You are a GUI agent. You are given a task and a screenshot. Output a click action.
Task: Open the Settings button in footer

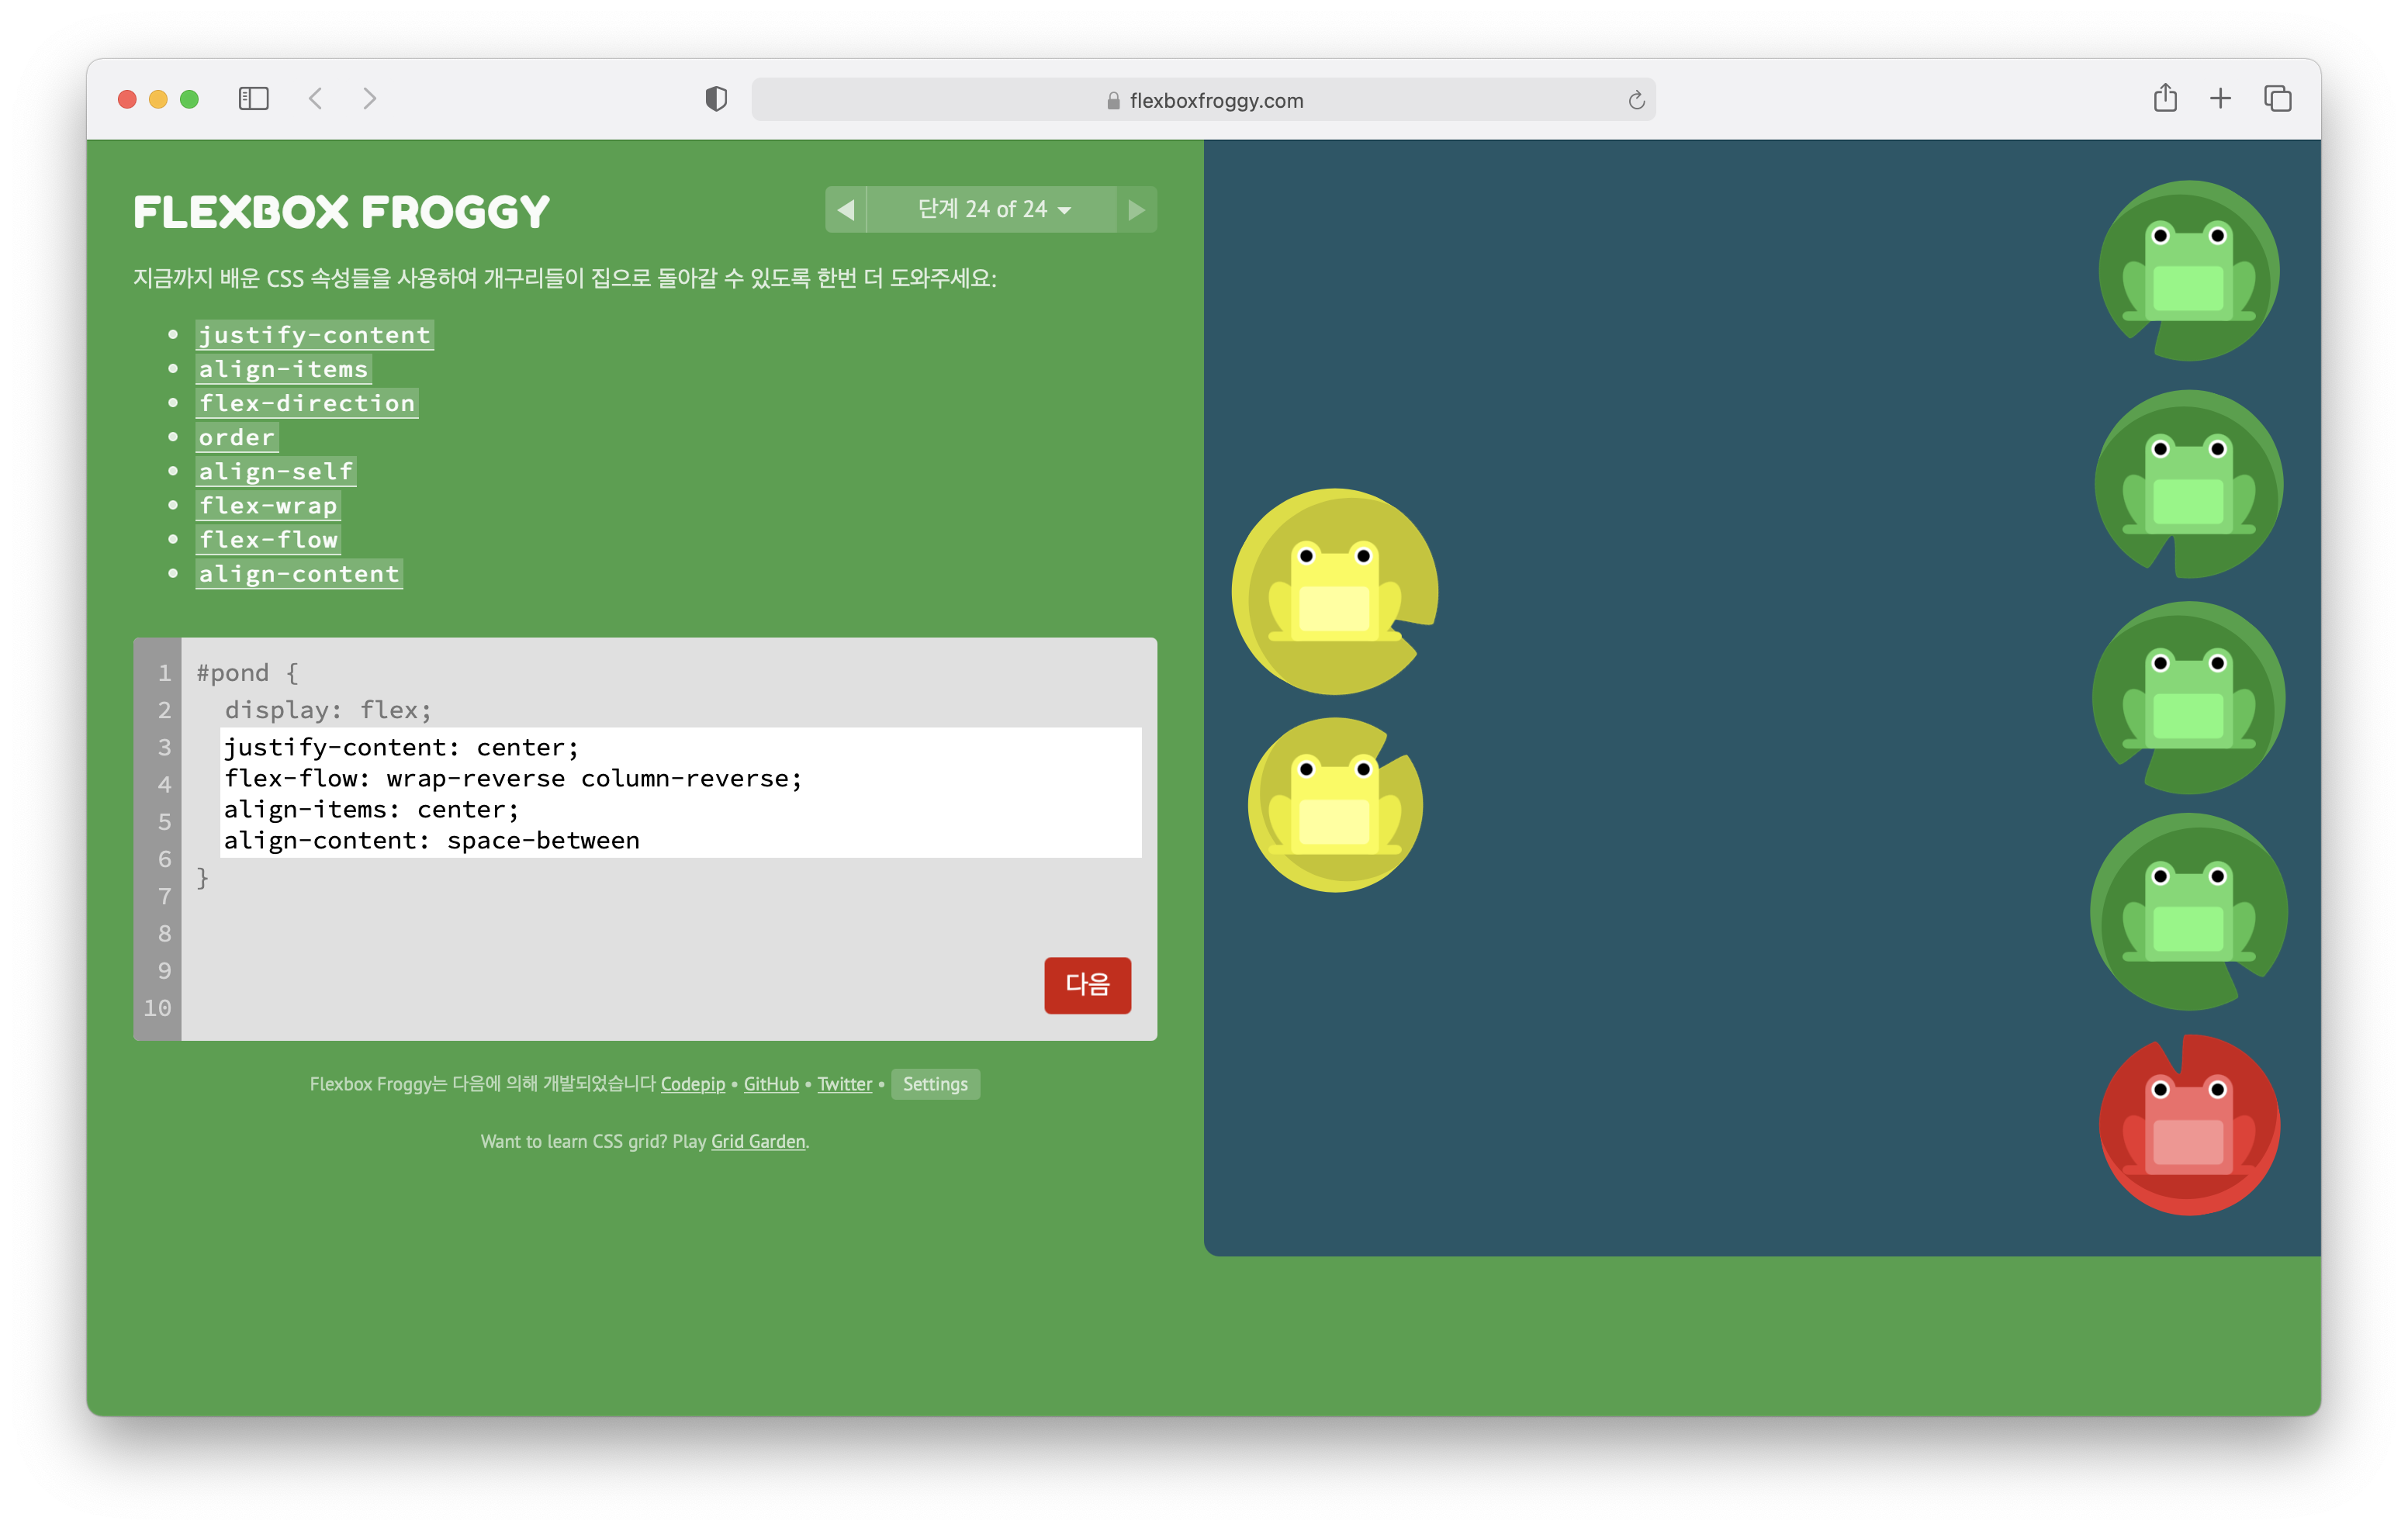coord(934,1084)
